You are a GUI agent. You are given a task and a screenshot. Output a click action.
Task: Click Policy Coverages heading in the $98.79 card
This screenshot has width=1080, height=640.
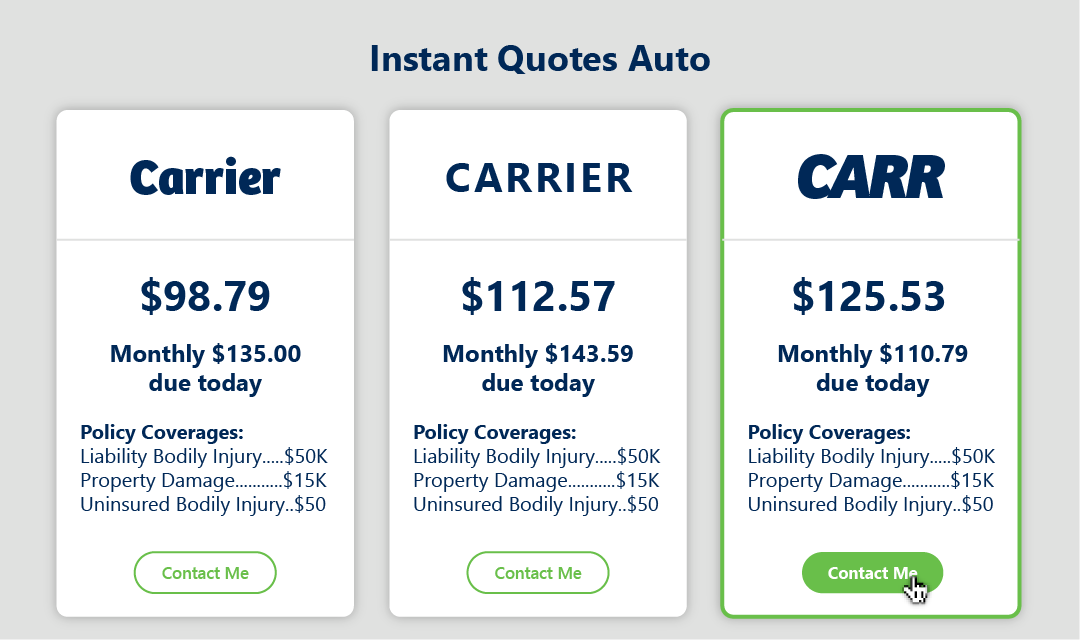tap(162, 433)
